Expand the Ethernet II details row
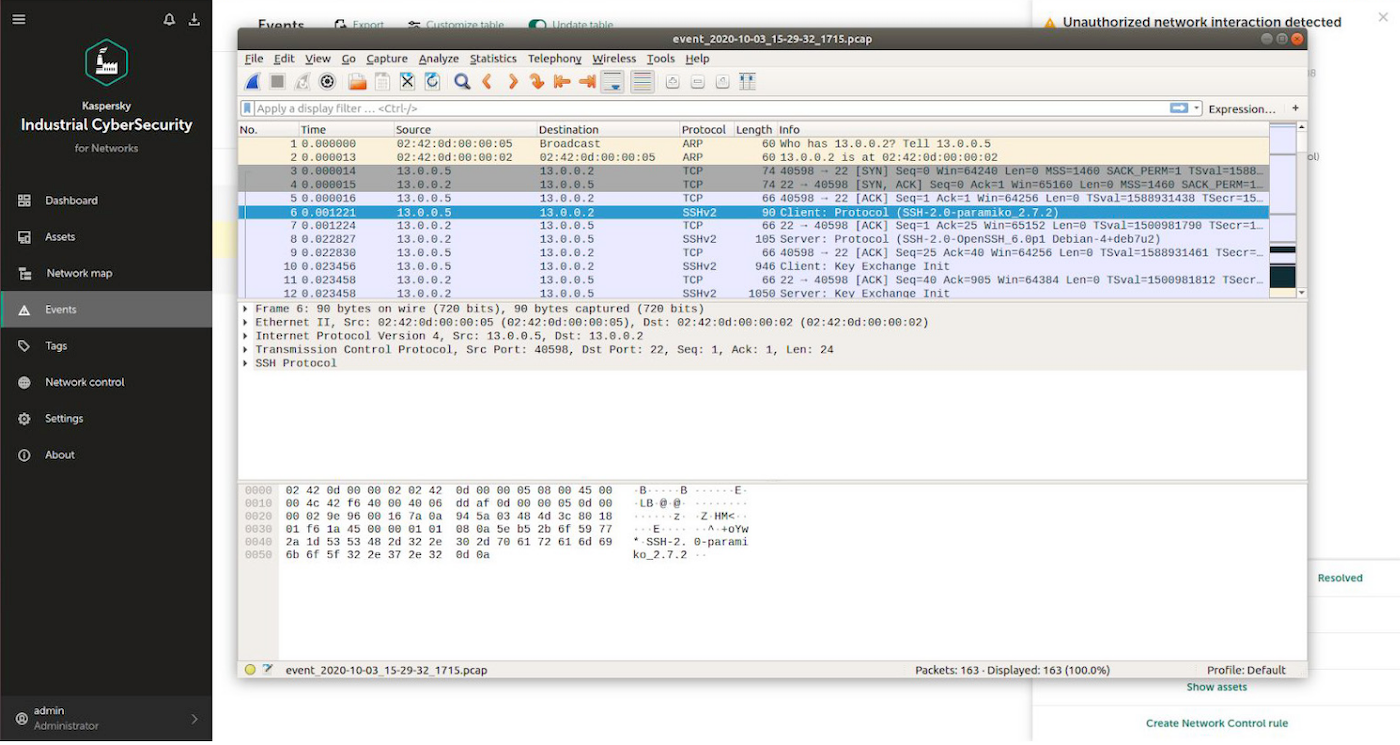The width and height of the screenshot is (1400, 745). click(x=246, y=323)
